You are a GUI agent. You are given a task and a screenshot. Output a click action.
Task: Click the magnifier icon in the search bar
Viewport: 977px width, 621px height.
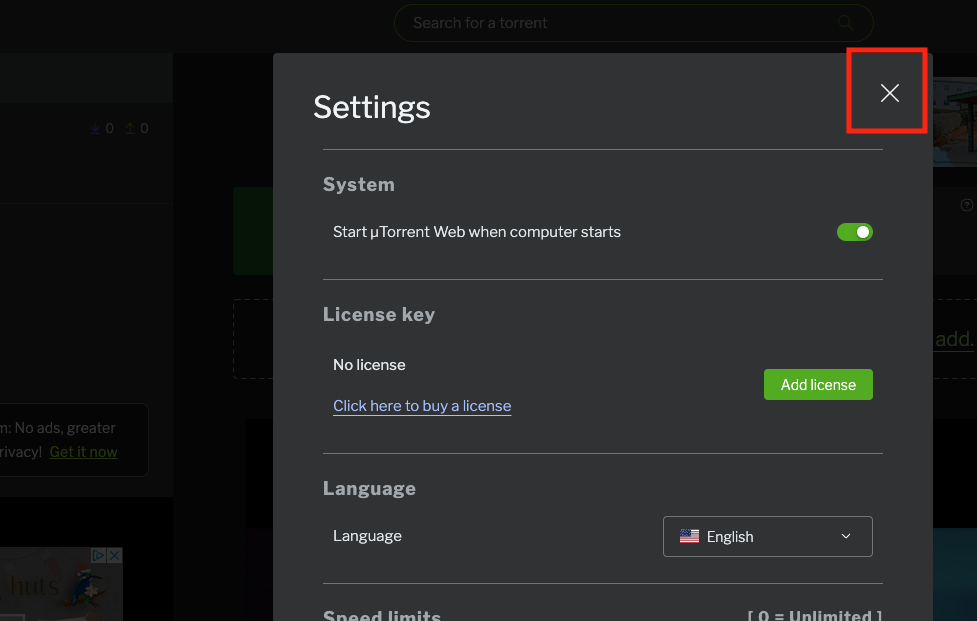pyautogui.click(x=845, y=23)
